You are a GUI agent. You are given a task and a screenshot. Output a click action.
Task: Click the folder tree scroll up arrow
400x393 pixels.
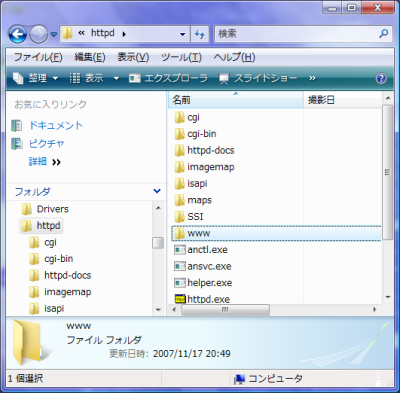click(x=158, y=208)
